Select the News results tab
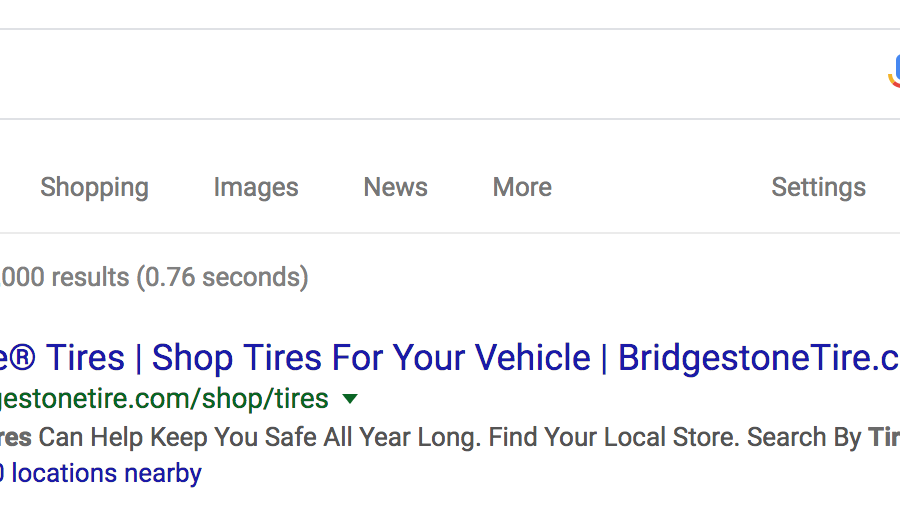Image resolution: width=900 pixels, height=522 pixels. coord(395,187)
